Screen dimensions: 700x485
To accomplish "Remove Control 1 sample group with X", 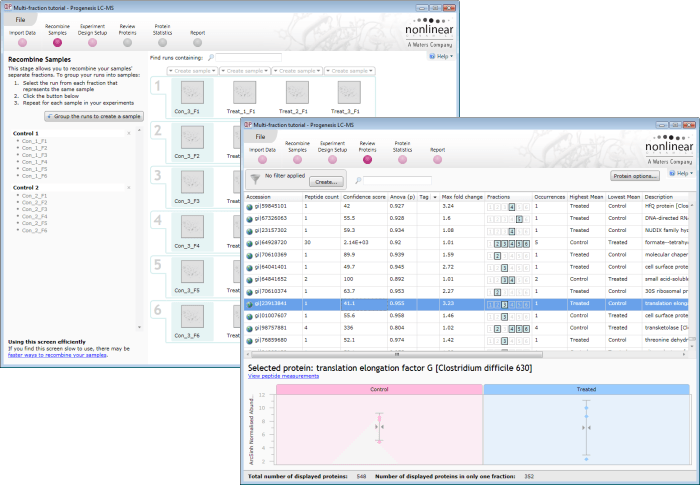I will [129, 134].
